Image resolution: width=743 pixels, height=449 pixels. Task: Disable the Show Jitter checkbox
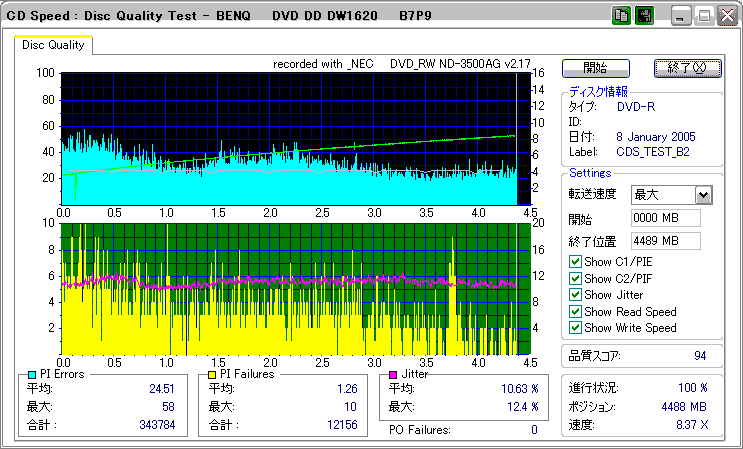point(575,295)
